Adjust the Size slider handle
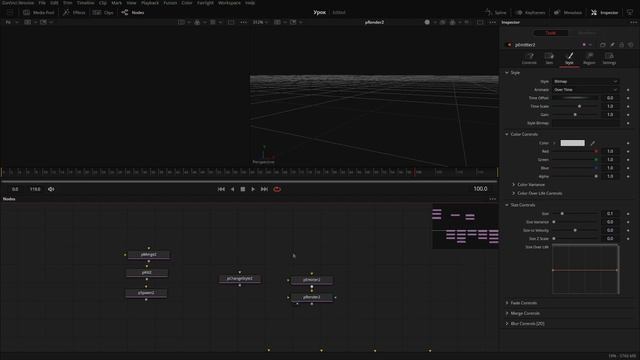 (562, 214)
